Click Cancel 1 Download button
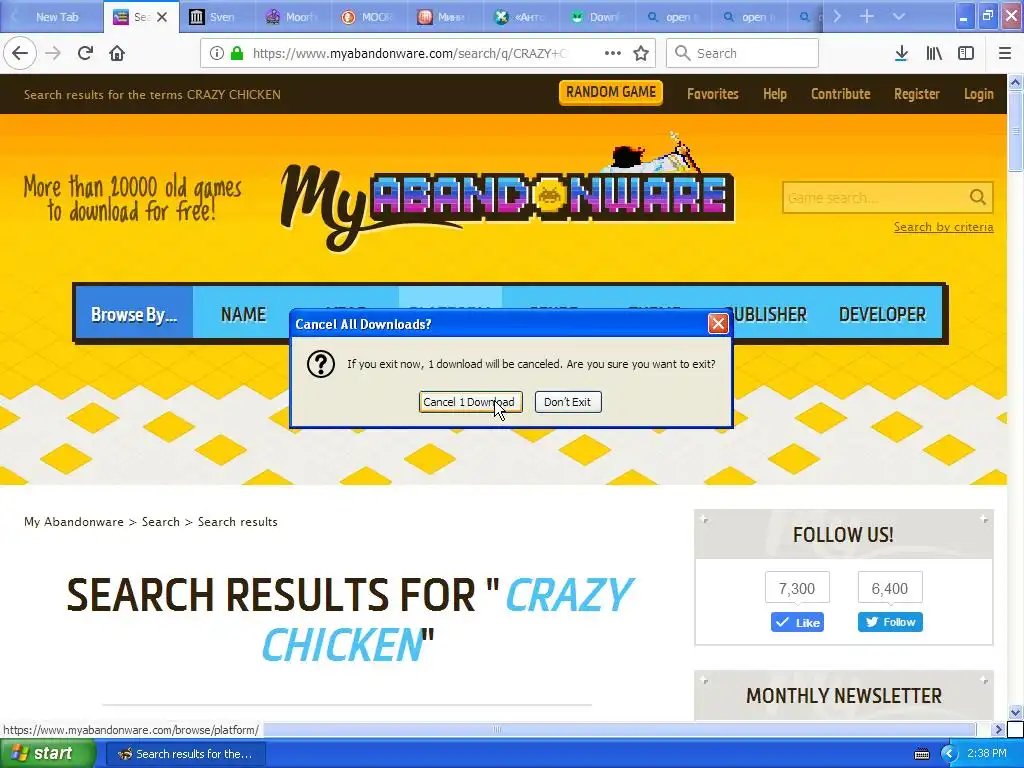The height and width of the screenshot is (768, 1024). pos(470,402)
